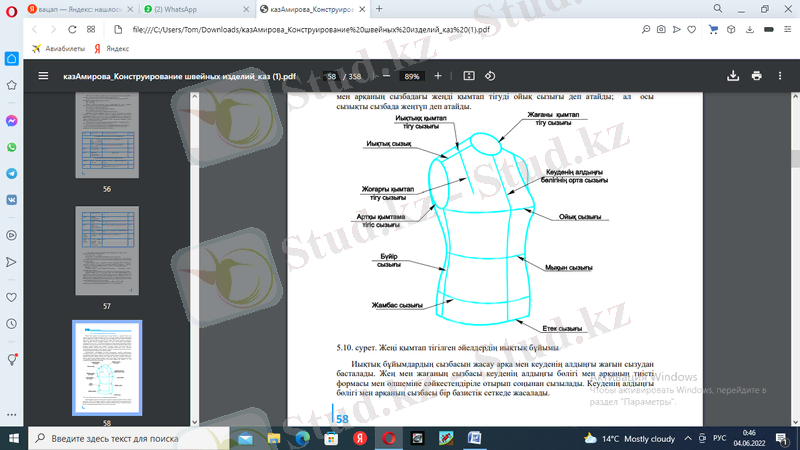Zoom out the PDF with minus button
800x450 pixels.
click(386, 76)
